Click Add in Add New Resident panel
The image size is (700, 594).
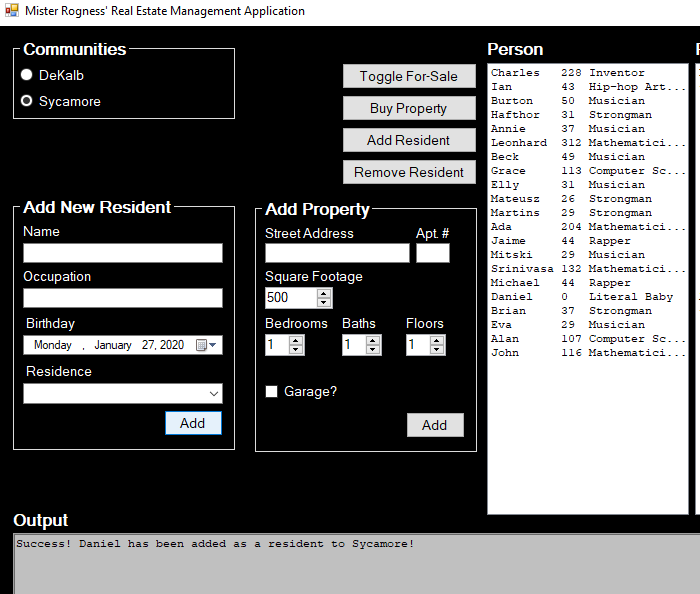[193, 423]
